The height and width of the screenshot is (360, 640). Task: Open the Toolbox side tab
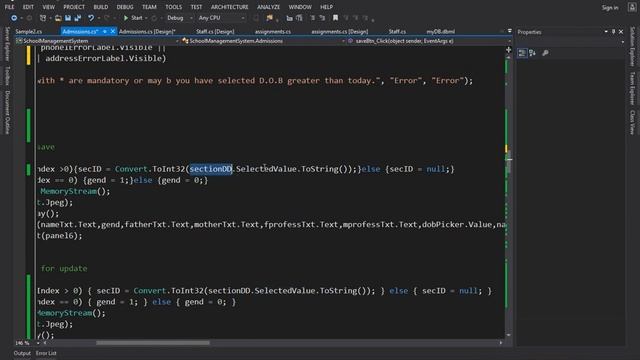(7, 76)
